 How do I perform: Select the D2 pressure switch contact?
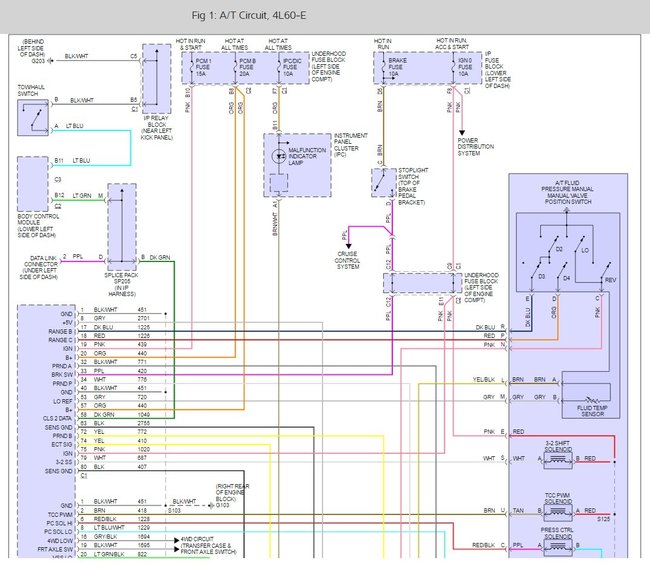pos(553,245)
